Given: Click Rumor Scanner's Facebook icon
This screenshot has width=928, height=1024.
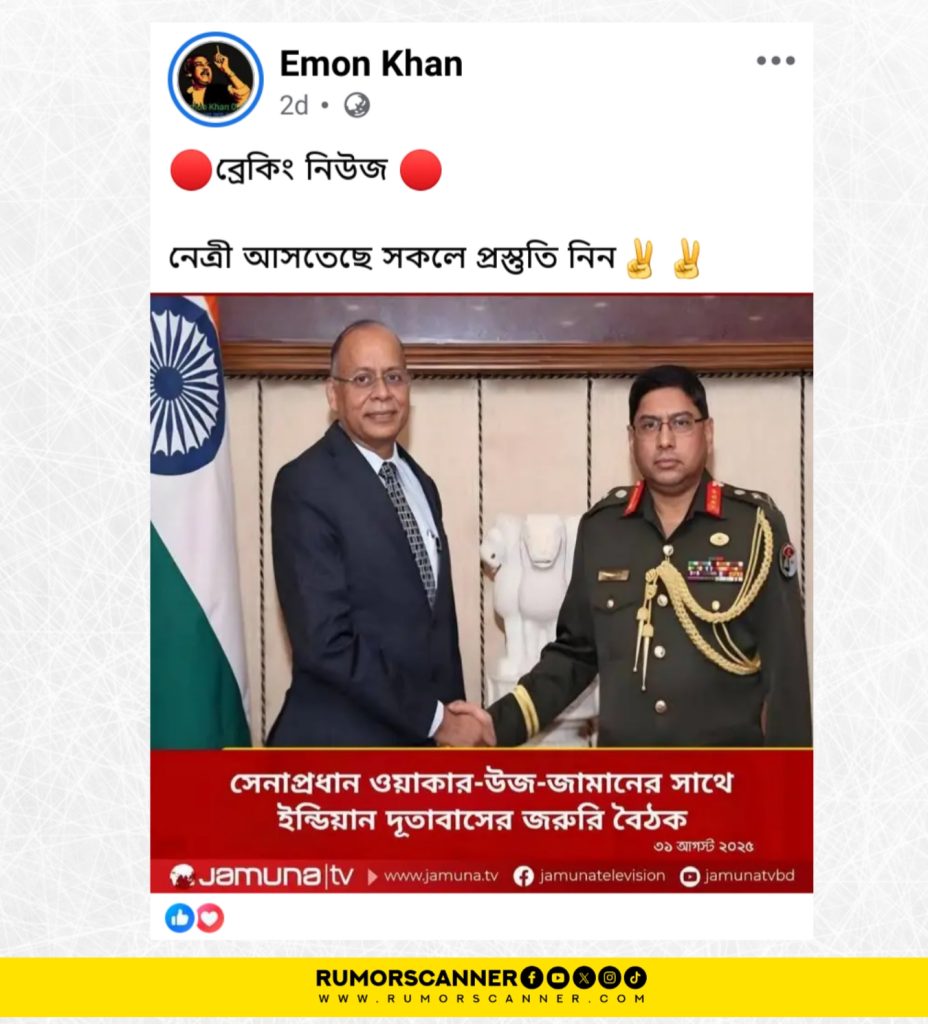Looking at the screenshot, I should (532, 978).
